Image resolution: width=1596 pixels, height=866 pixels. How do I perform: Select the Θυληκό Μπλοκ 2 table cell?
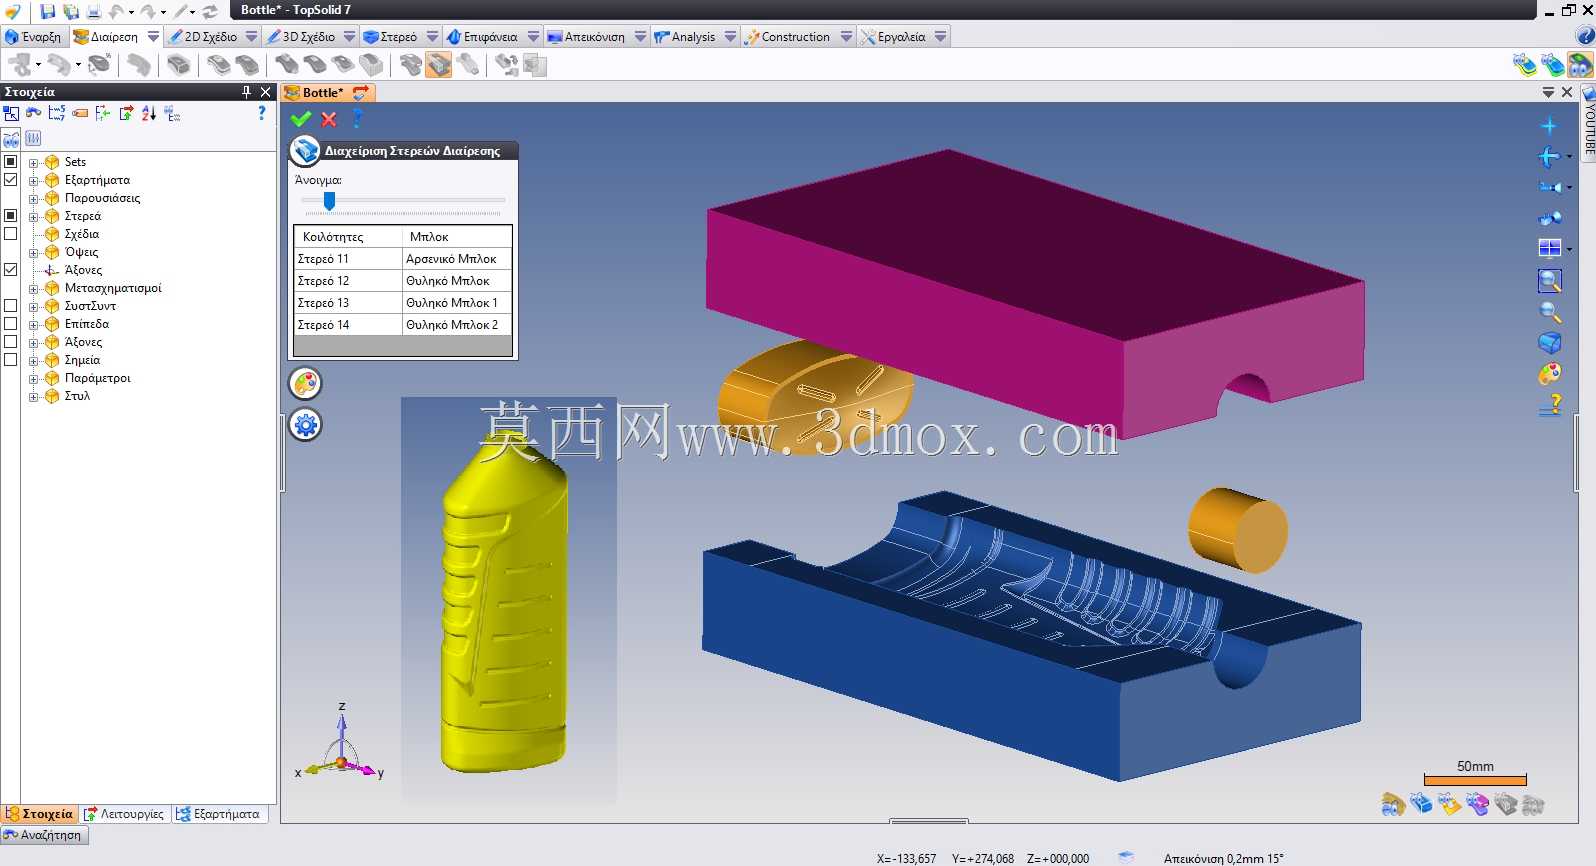pyautogui.click(x=456, y=325)
